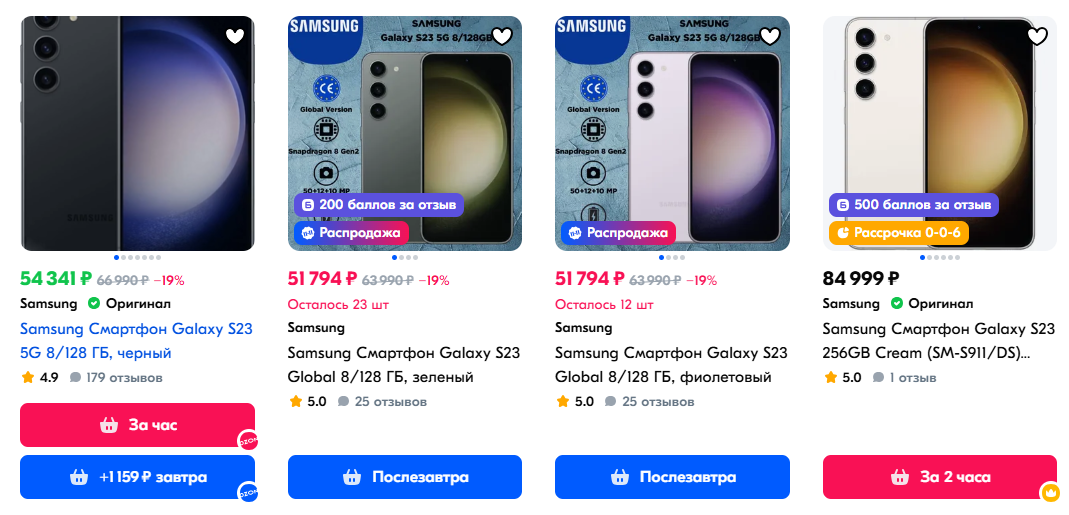This screenshot has height=515, width=1069.
Task: Click heart icon on Cream Galaxy S23 card
Action: pos(1037,37)
